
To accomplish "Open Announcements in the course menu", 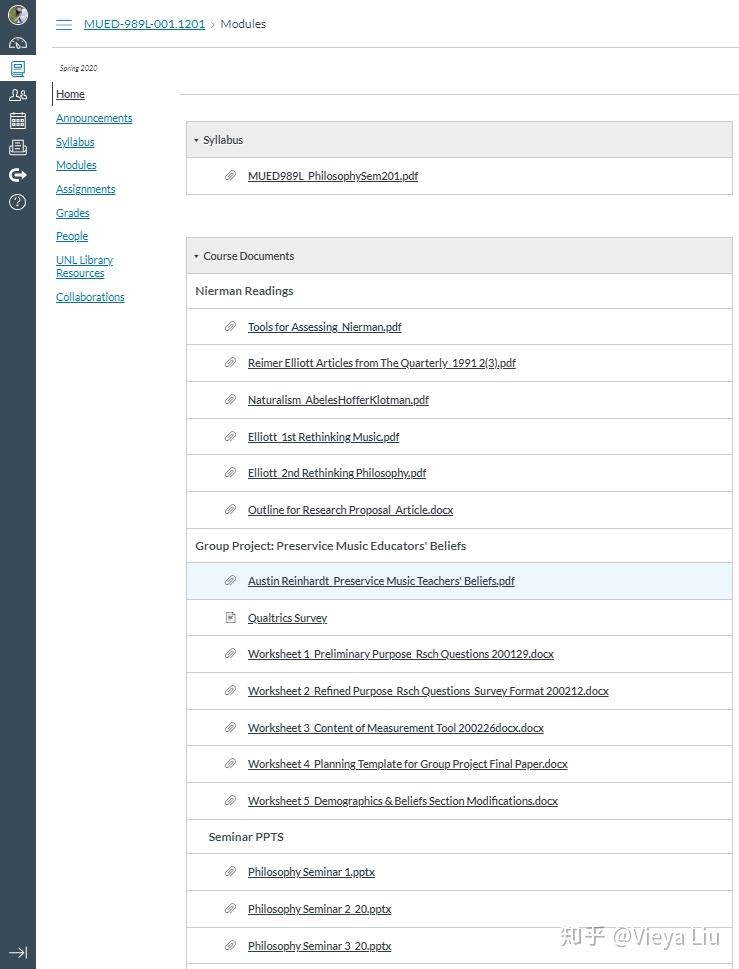I will (94, 118).
